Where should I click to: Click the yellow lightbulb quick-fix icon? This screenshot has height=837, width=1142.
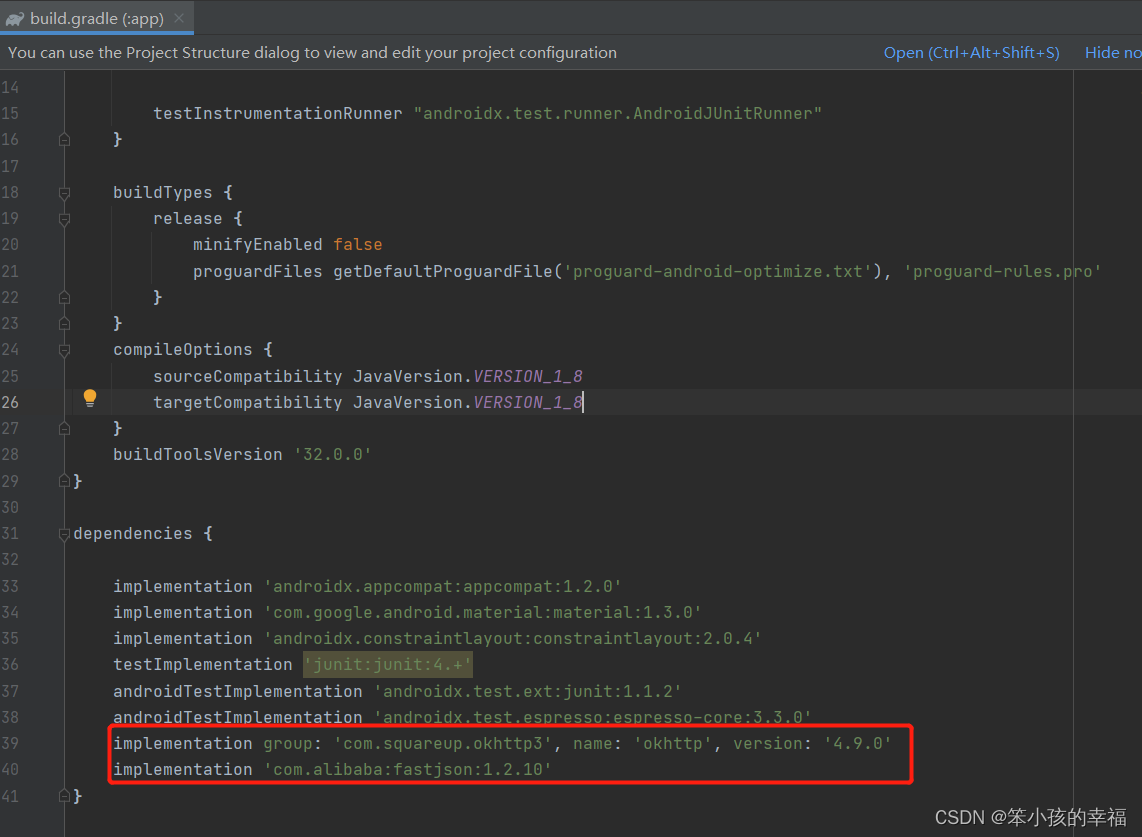pyautogui.click(x=90, y=398)
